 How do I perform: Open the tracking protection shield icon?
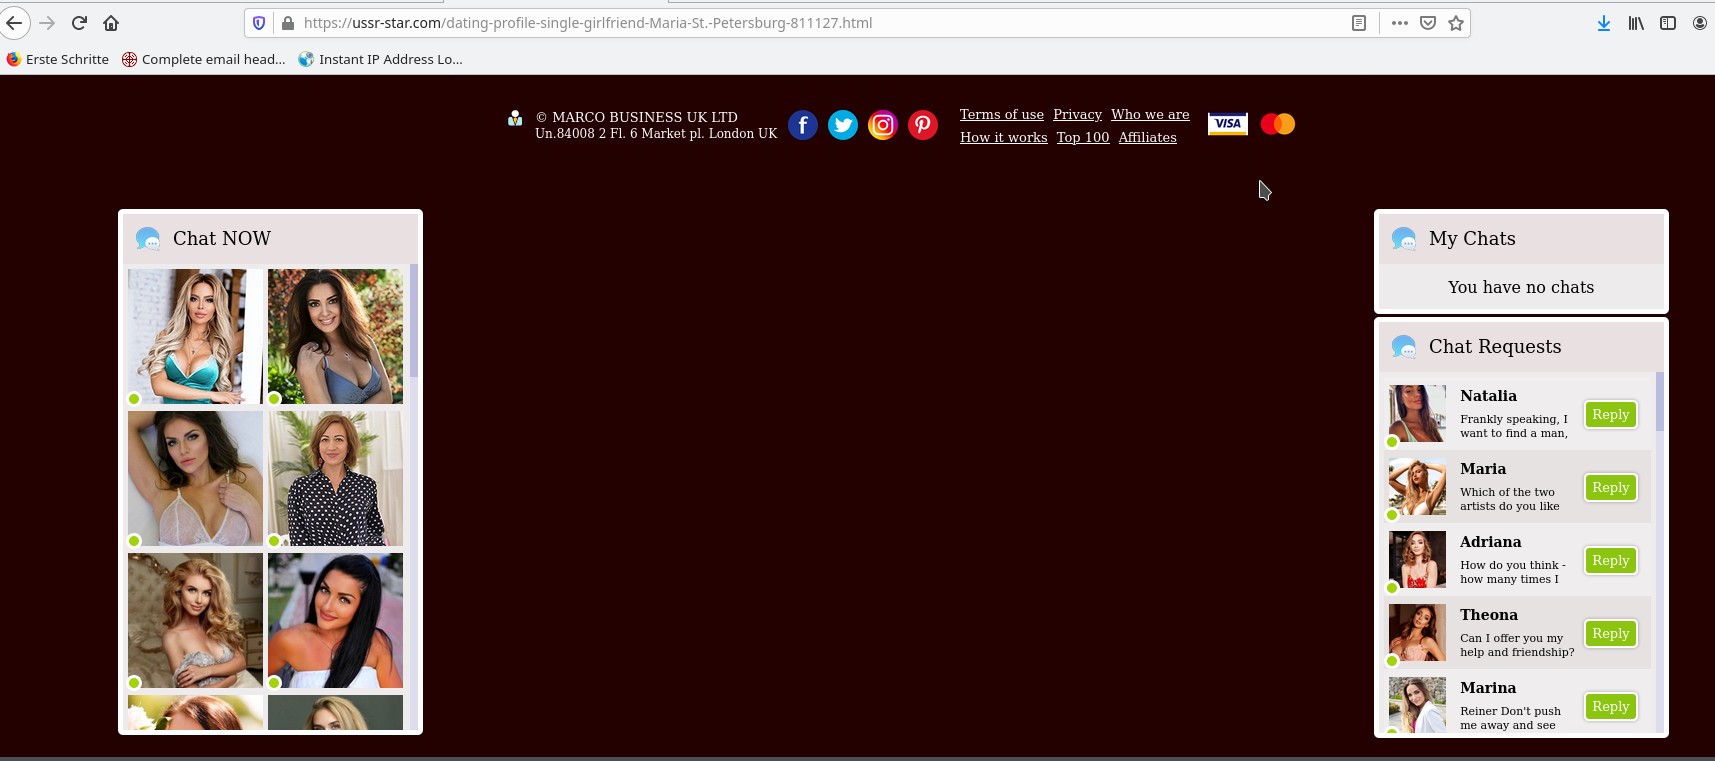tap(259, 23)
